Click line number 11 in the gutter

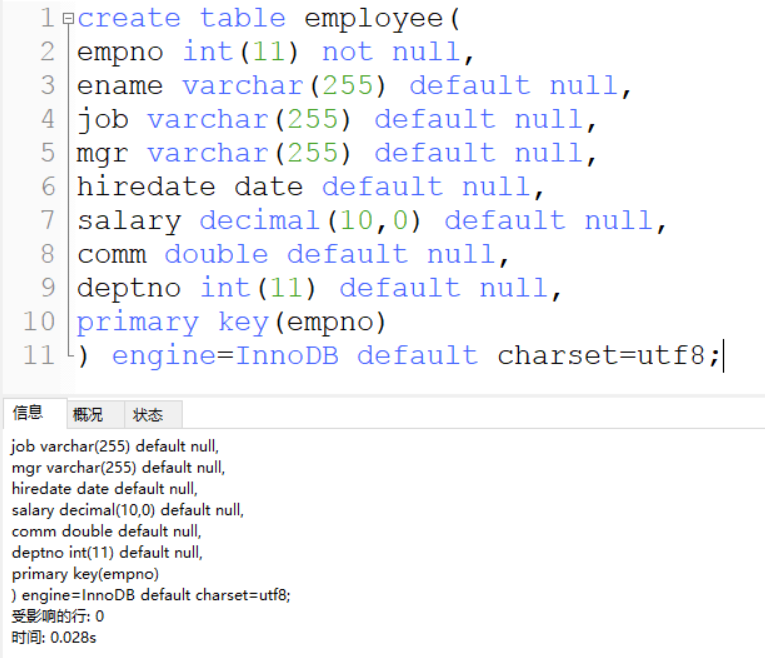click(x=39, y=356)
